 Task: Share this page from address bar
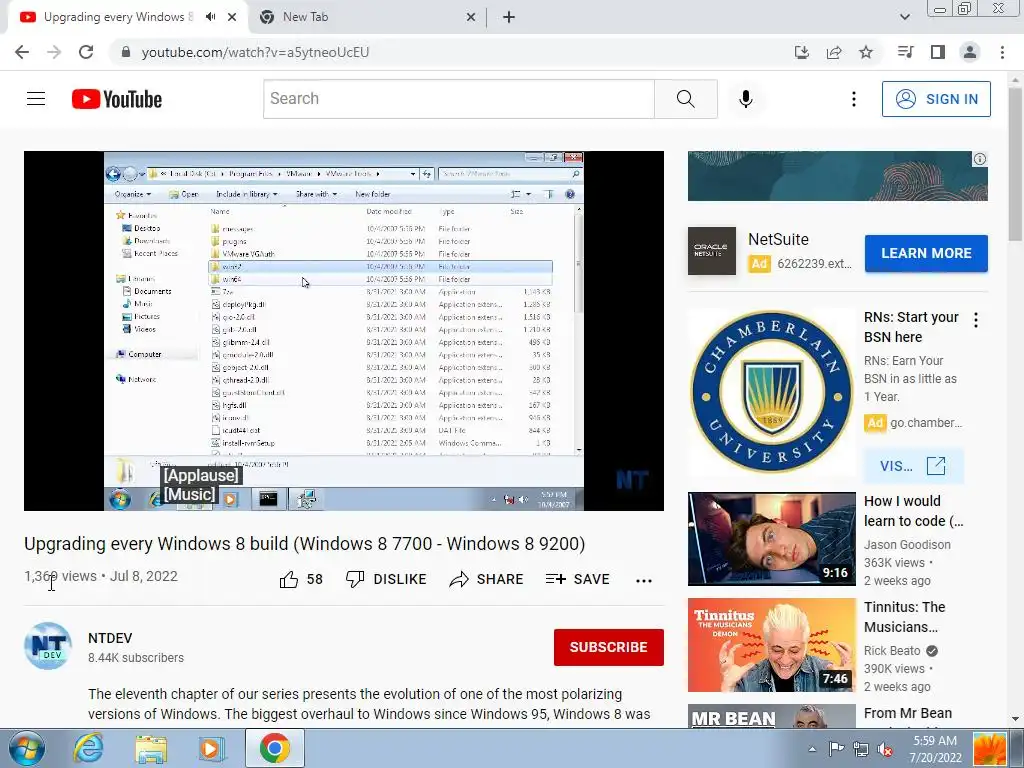click(x=834, y=52)
